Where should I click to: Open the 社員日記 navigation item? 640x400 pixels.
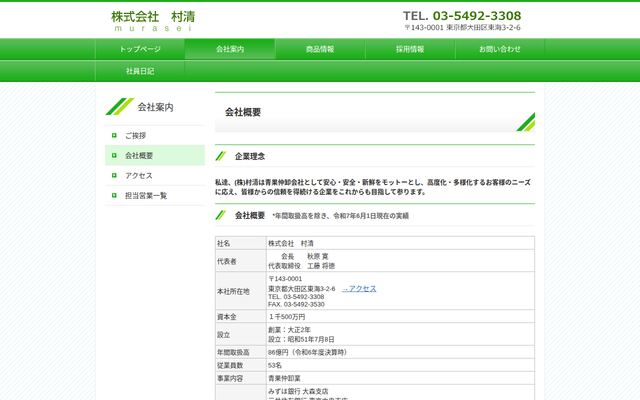click(x=140, y=71)
